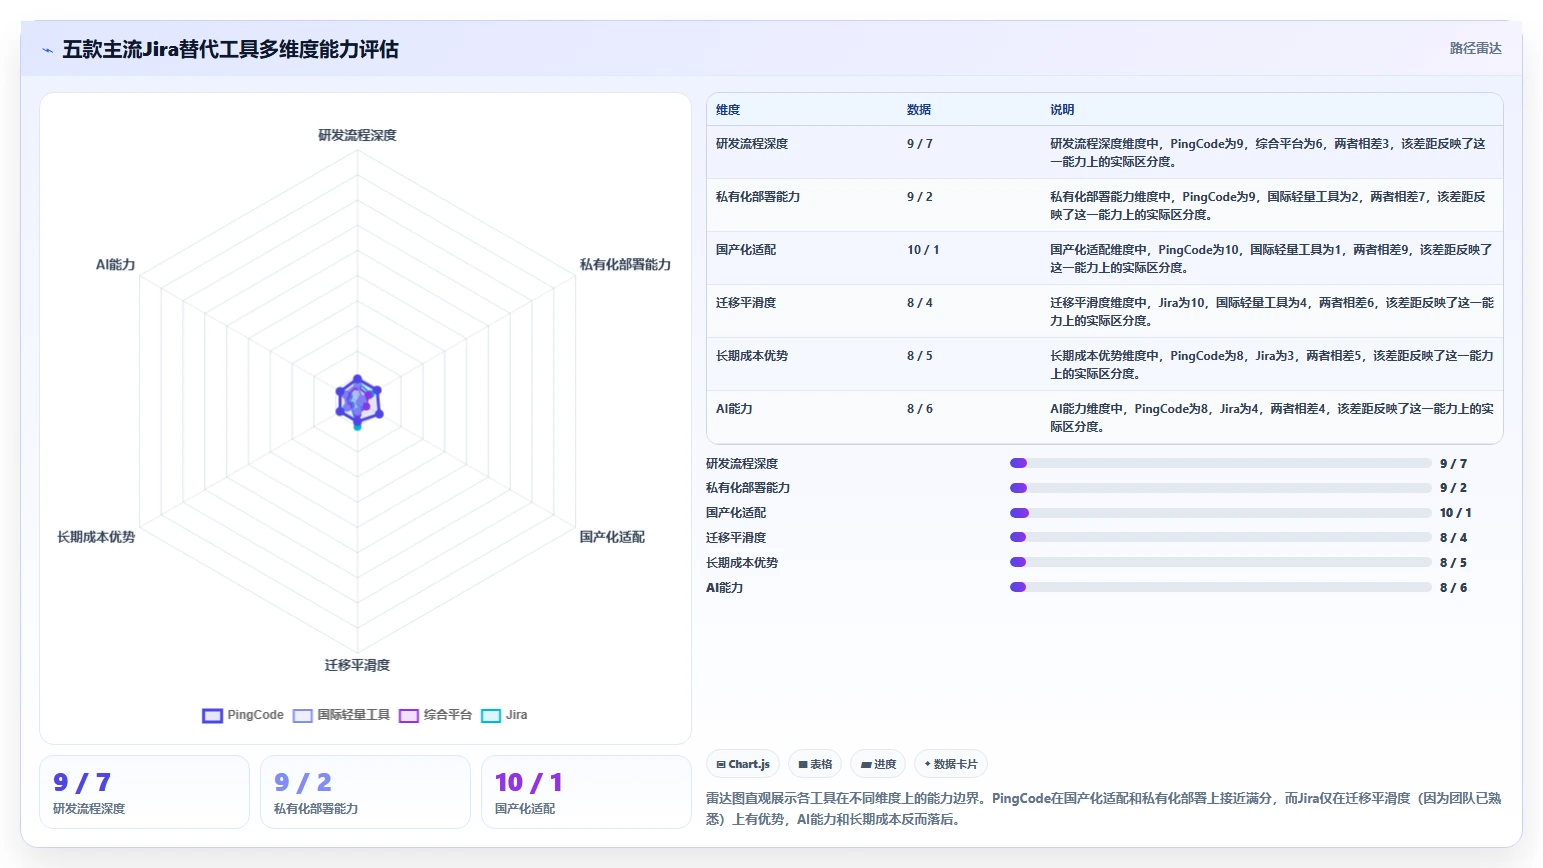The width and height of the screenshot is (1543, 868).
Task: Click the 长期成本优势 progress bar
Action: point(1221,562)
